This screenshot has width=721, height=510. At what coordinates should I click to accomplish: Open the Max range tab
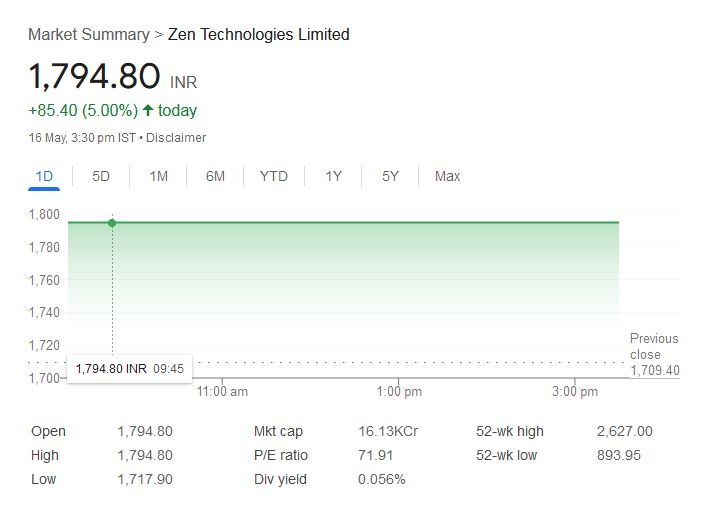click(x=447, y=176)
